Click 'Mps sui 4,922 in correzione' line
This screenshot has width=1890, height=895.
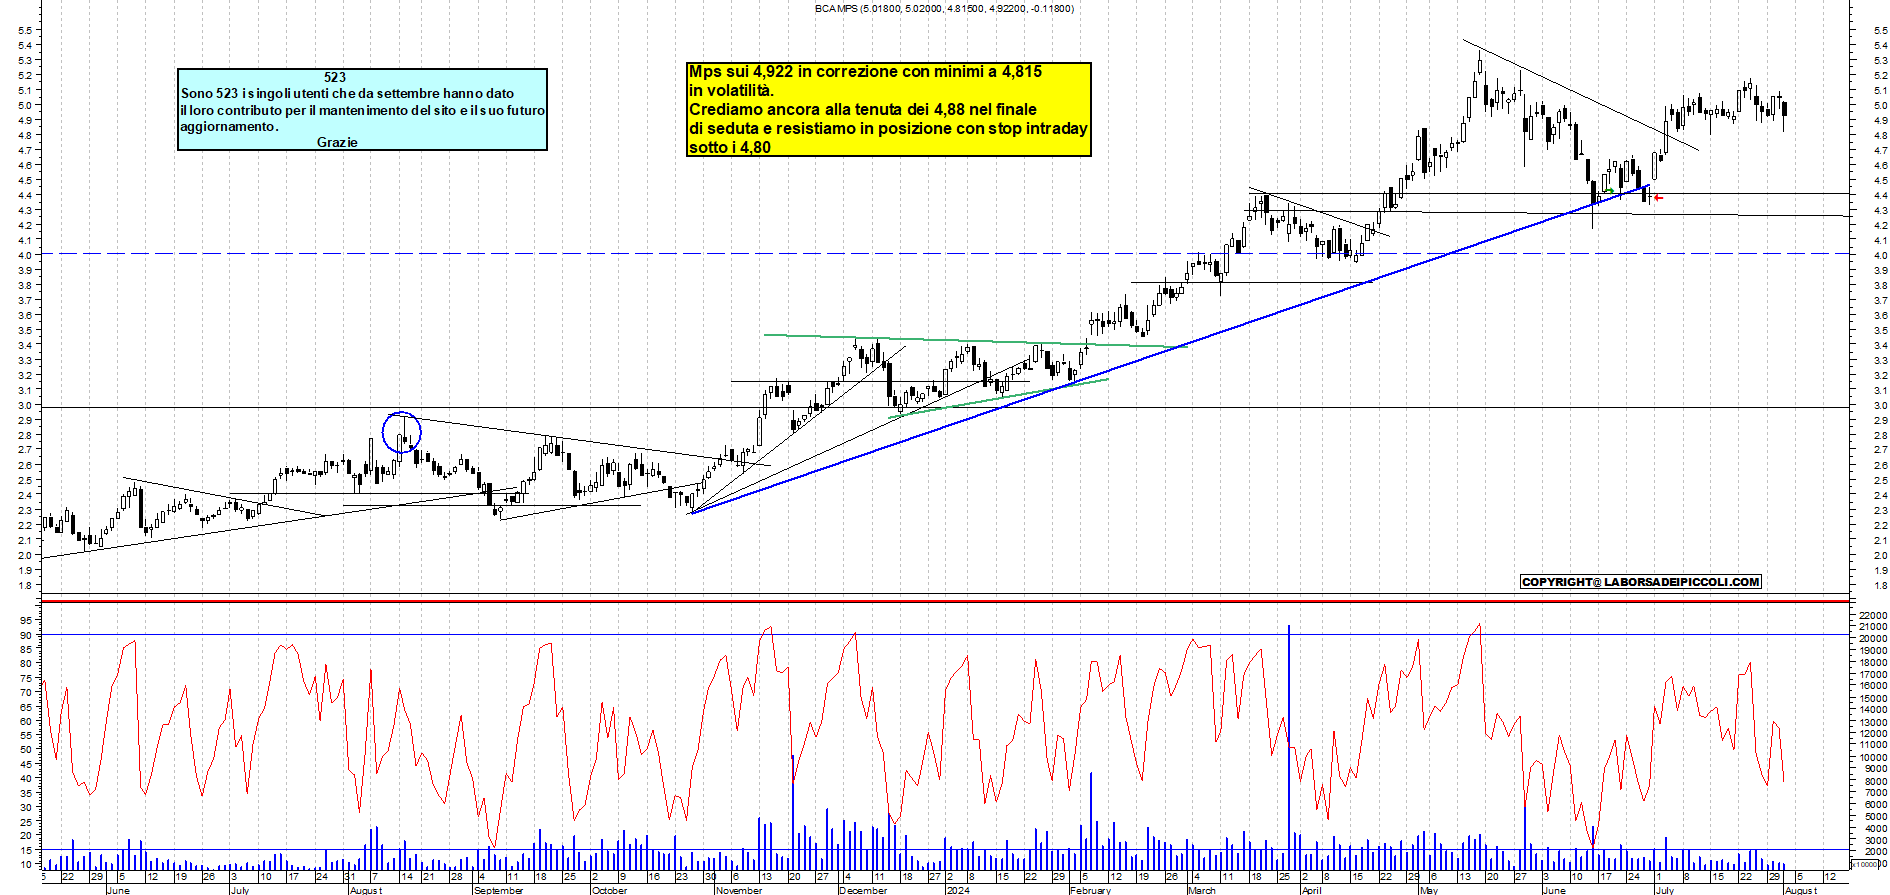(x=865, y=71)
